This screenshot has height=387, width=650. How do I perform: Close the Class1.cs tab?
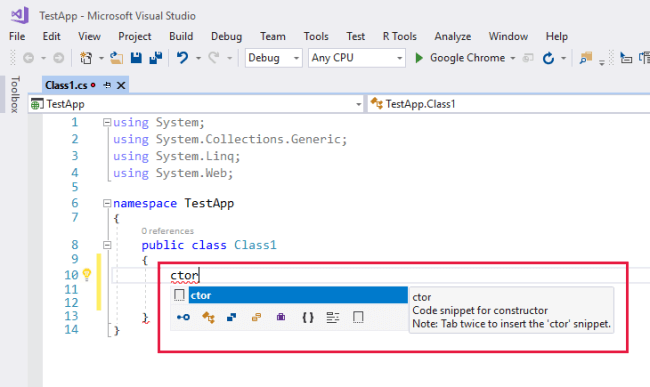pyautogui.click(x=121, y=85)
